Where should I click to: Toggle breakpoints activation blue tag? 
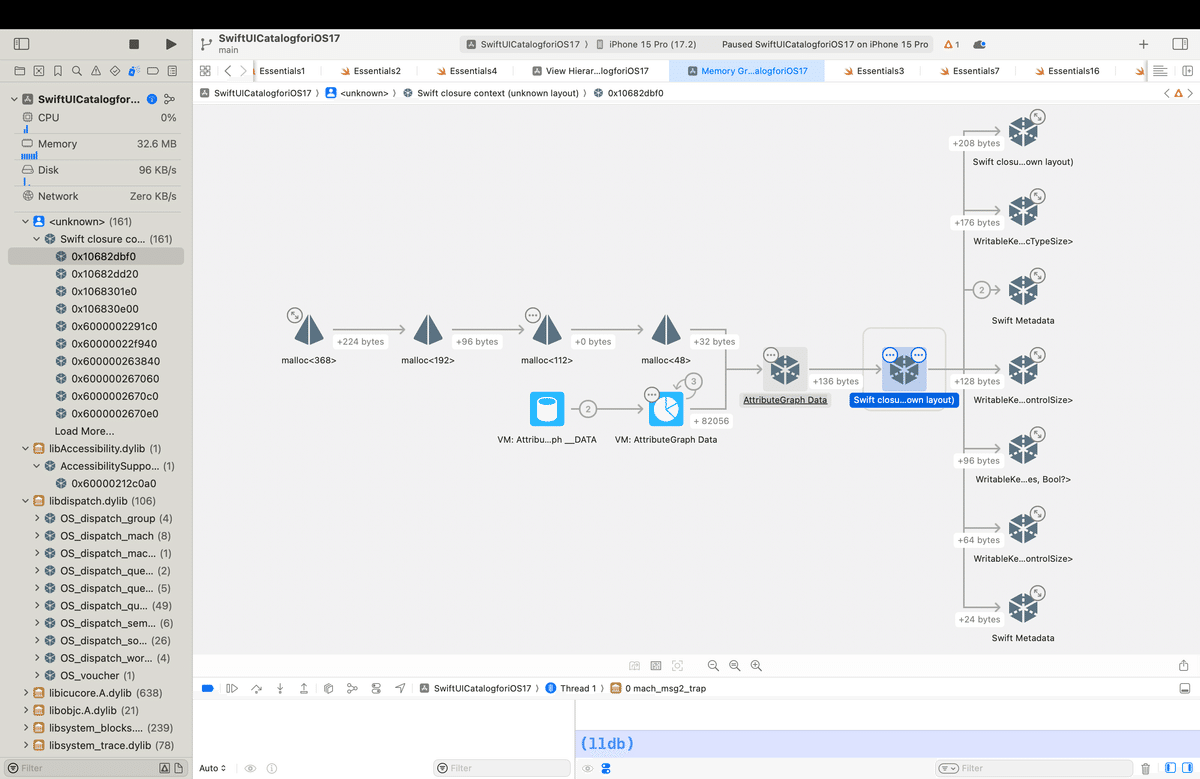208,688
